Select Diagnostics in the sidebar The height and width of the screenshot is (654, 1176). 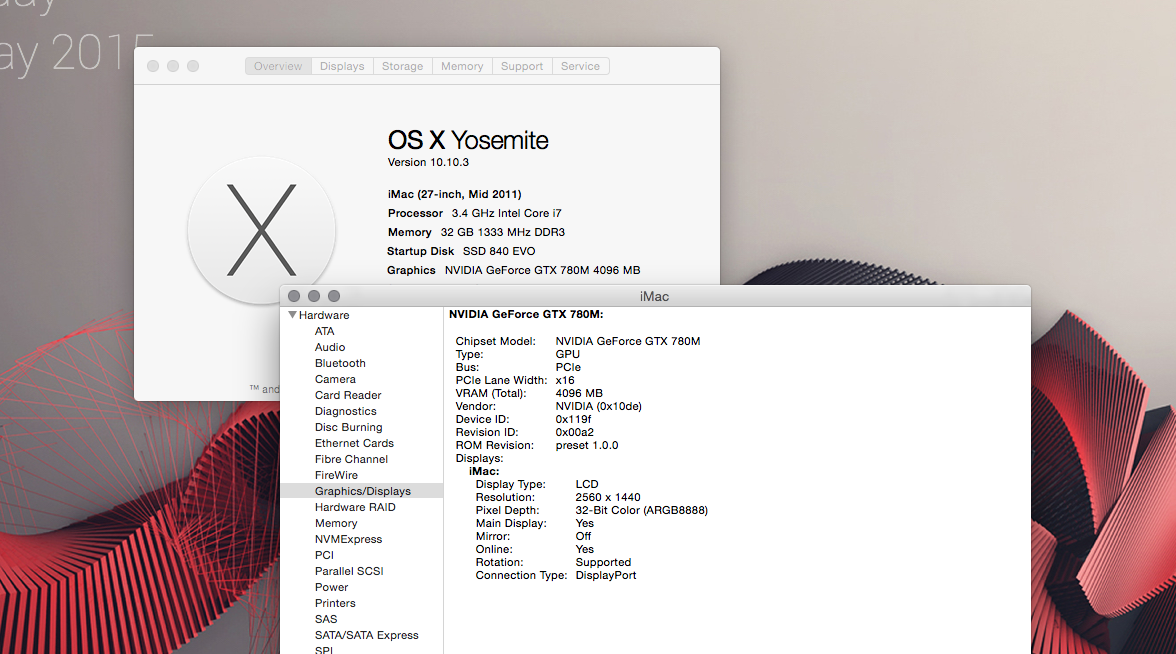(x=346, y=411)
